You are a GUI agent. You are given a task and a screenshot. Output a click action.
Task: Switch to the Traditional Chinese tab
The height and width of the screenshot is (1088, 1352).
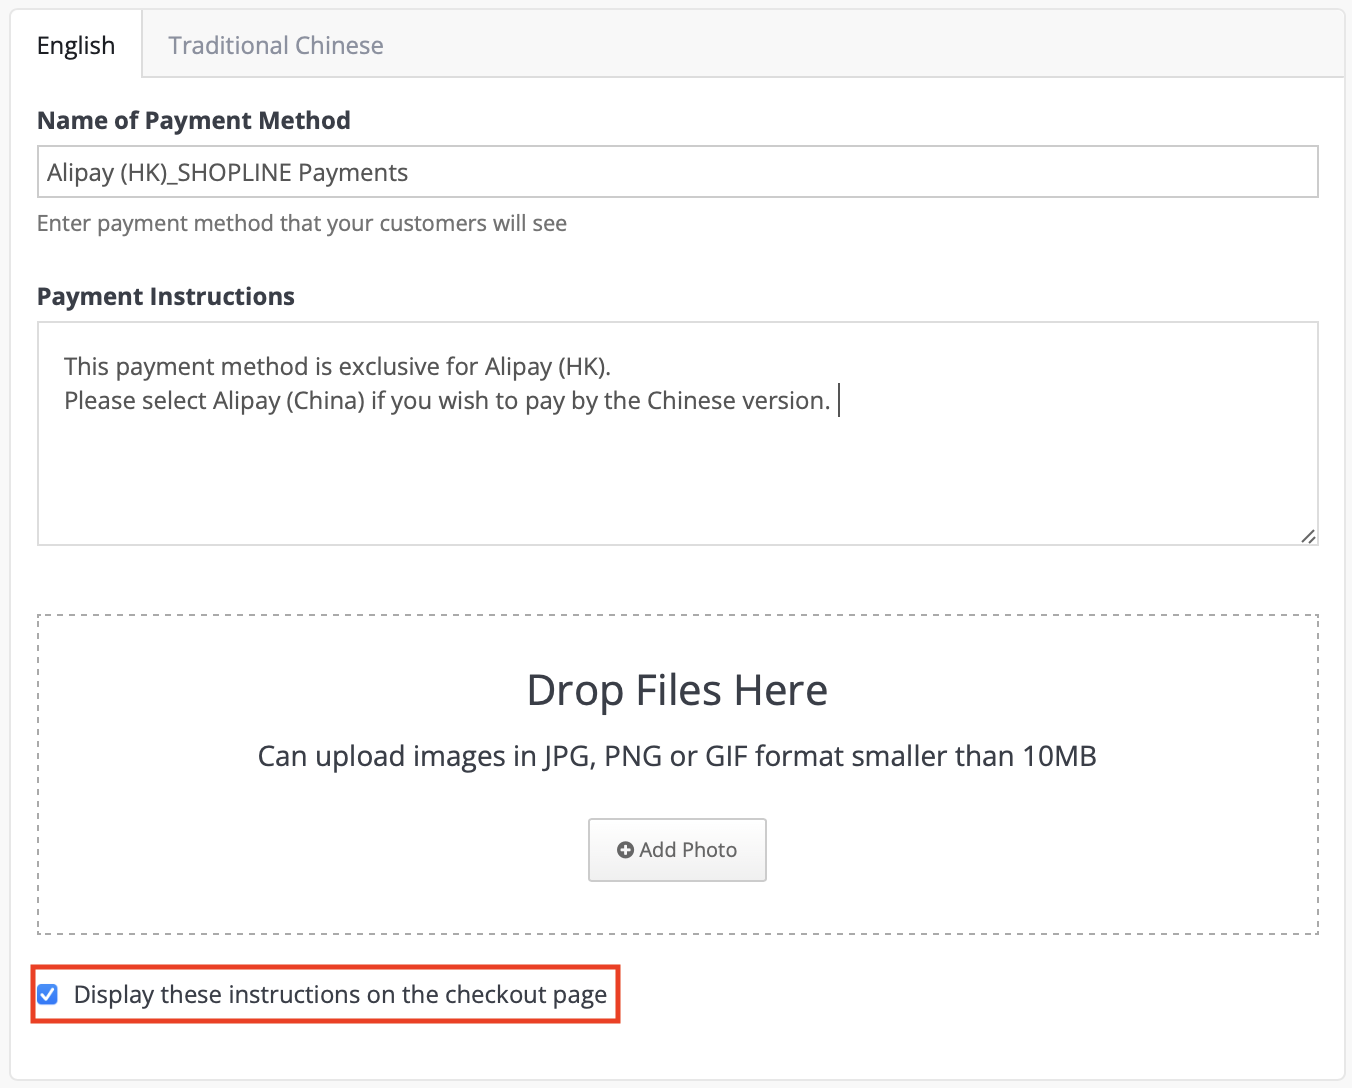click(275, 45)
